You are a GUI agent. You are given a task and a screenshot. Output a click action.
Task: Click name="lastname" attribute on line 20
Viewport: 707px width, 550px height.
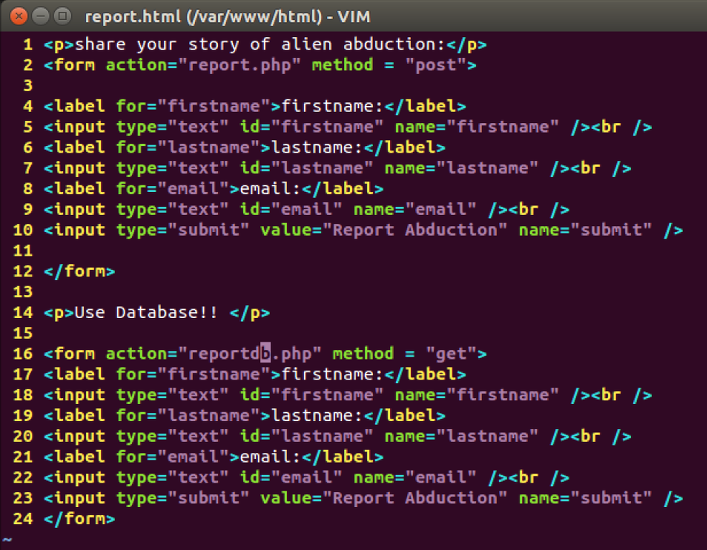(x=462, y=437)
